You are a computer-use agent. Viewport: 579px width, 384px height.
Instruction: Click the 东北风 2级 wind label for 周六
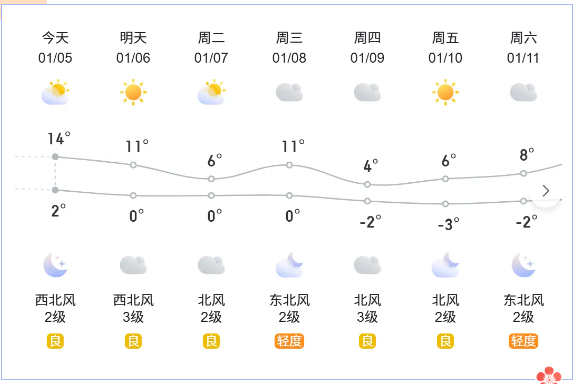tap(523, 308)
